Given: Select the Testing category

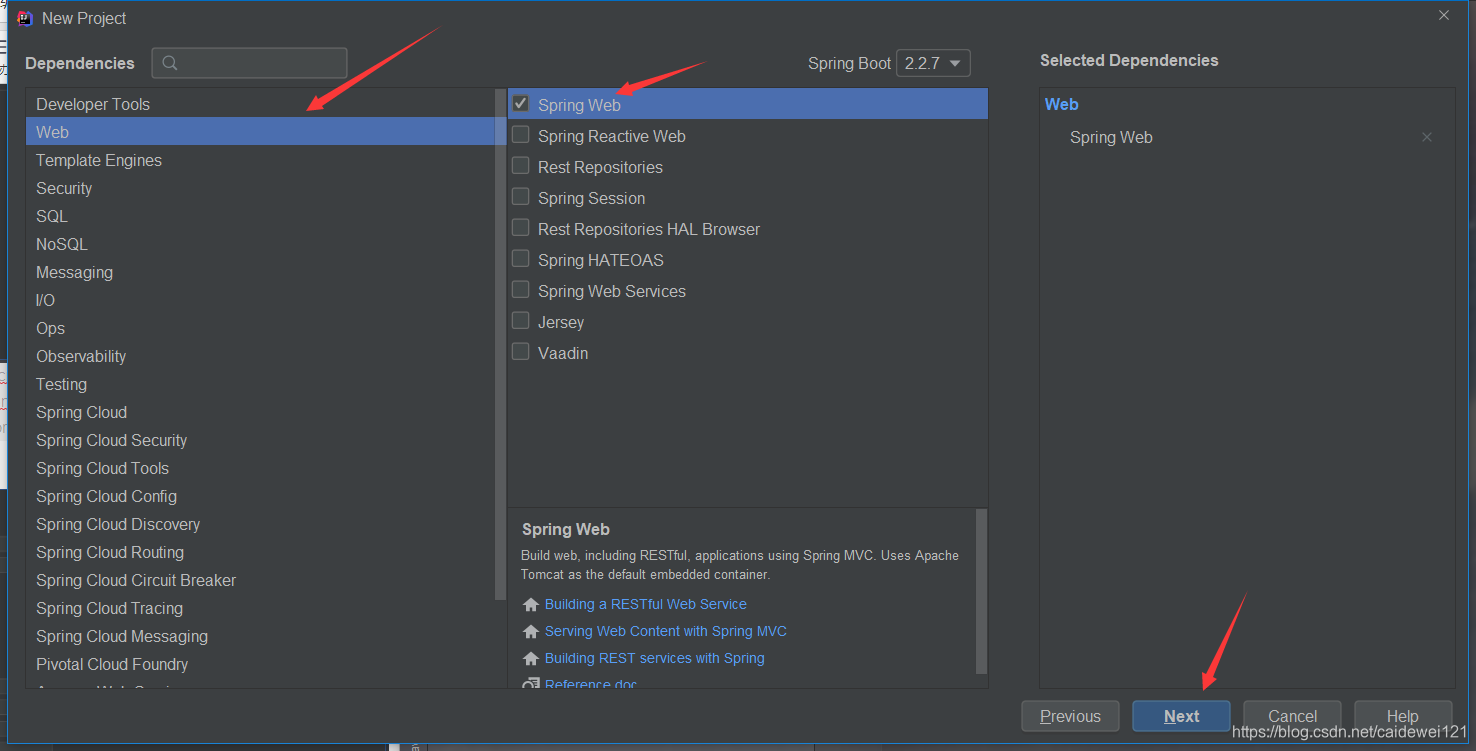Looking at the screenshot, I should click(260, 384).
